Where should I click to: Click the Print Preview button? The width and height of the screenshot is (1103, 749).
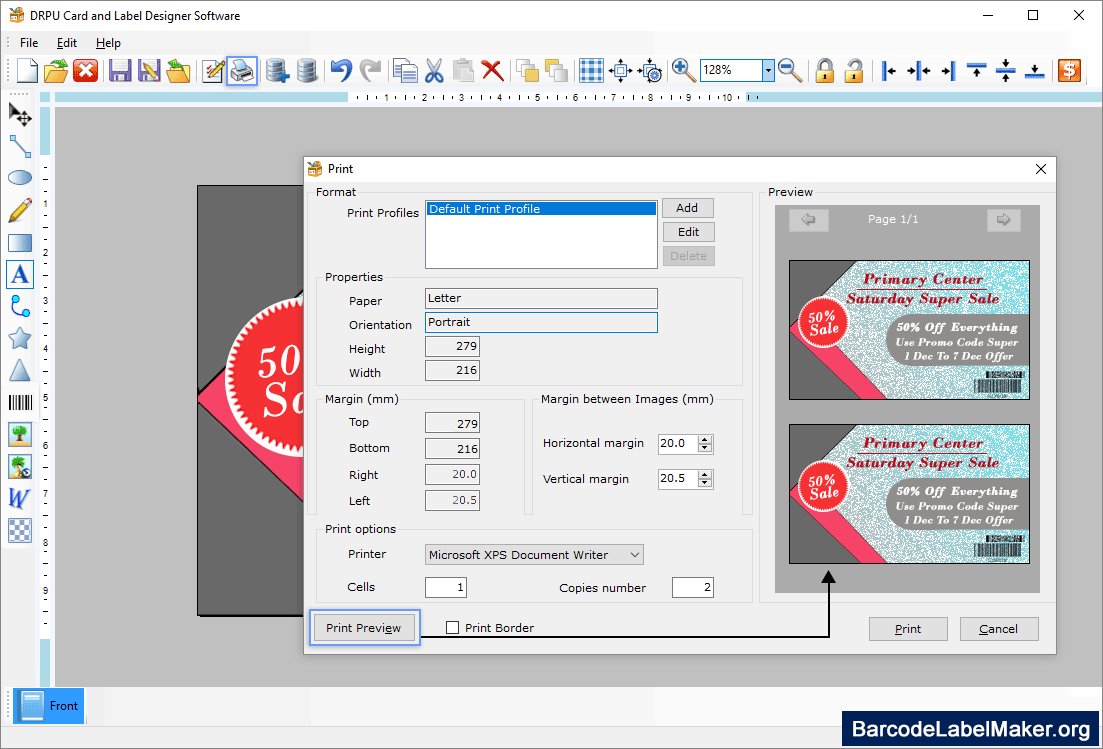(x=364, y=627)
